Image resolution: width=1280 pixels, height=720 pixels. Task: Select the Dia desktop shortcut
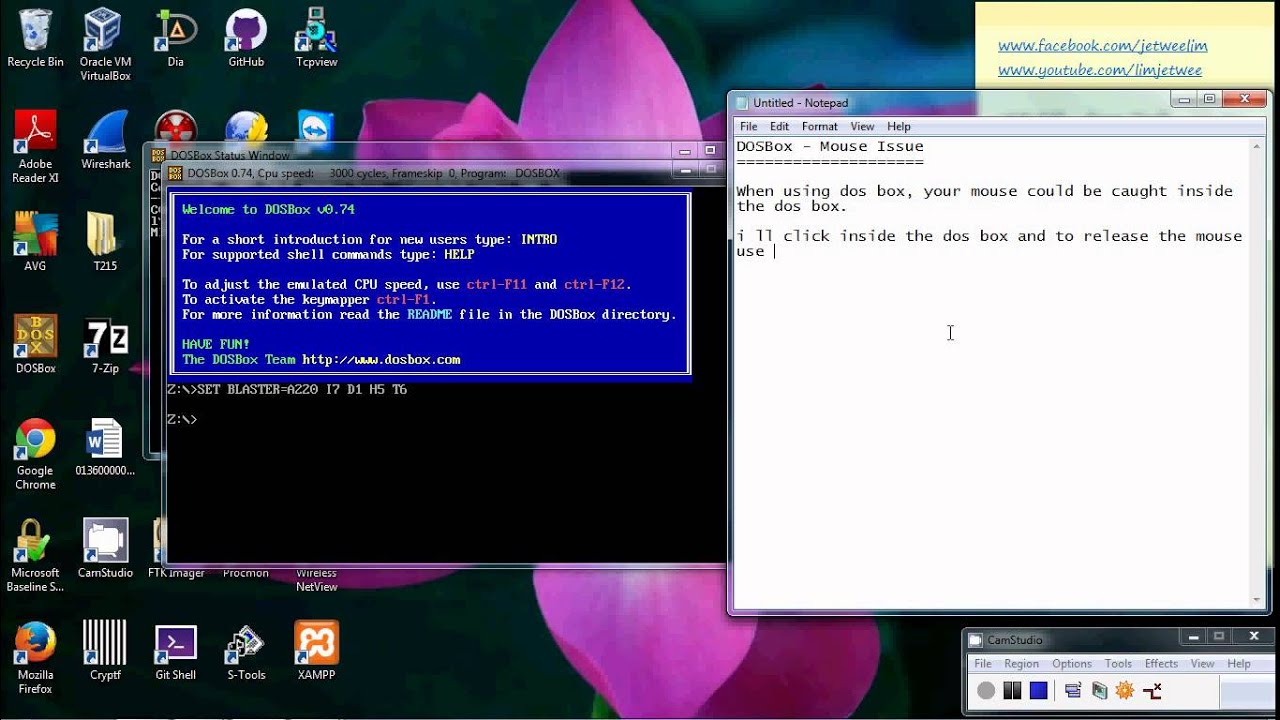(175, 38)
